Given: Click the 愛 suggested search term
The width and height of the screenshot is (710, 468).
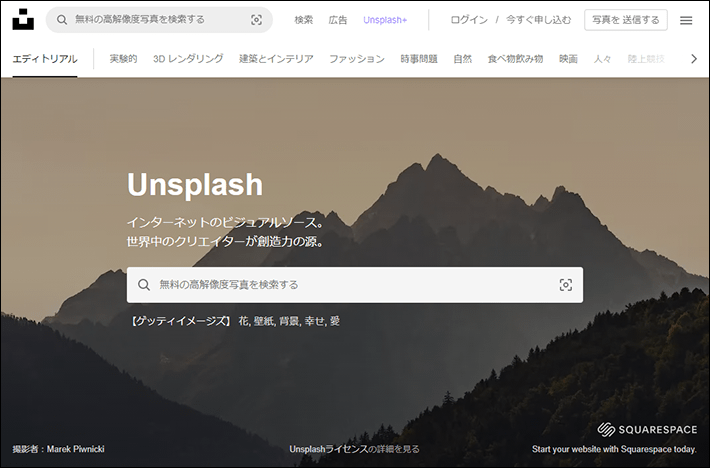Looking at the screenshot, I should [335, 321].
